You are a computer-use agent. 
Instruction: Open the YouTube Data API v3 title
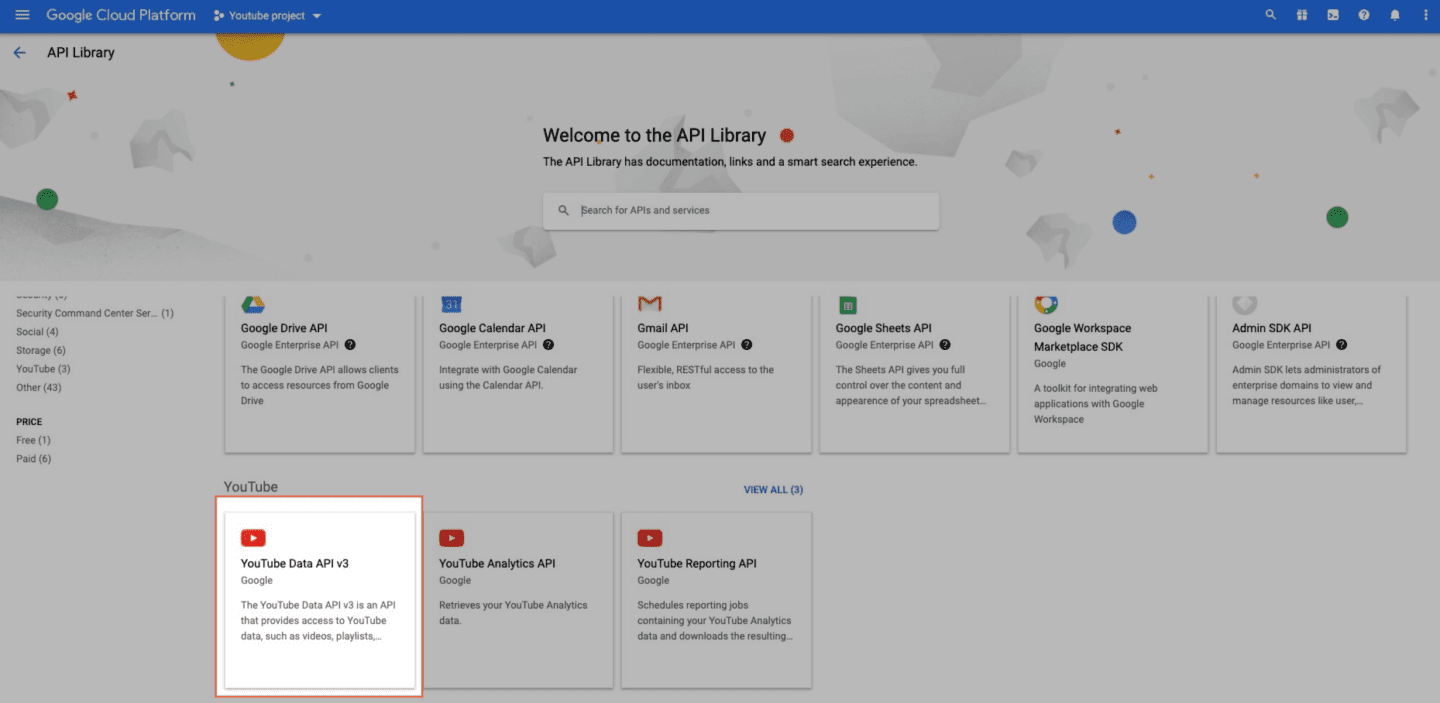(294, 564)
